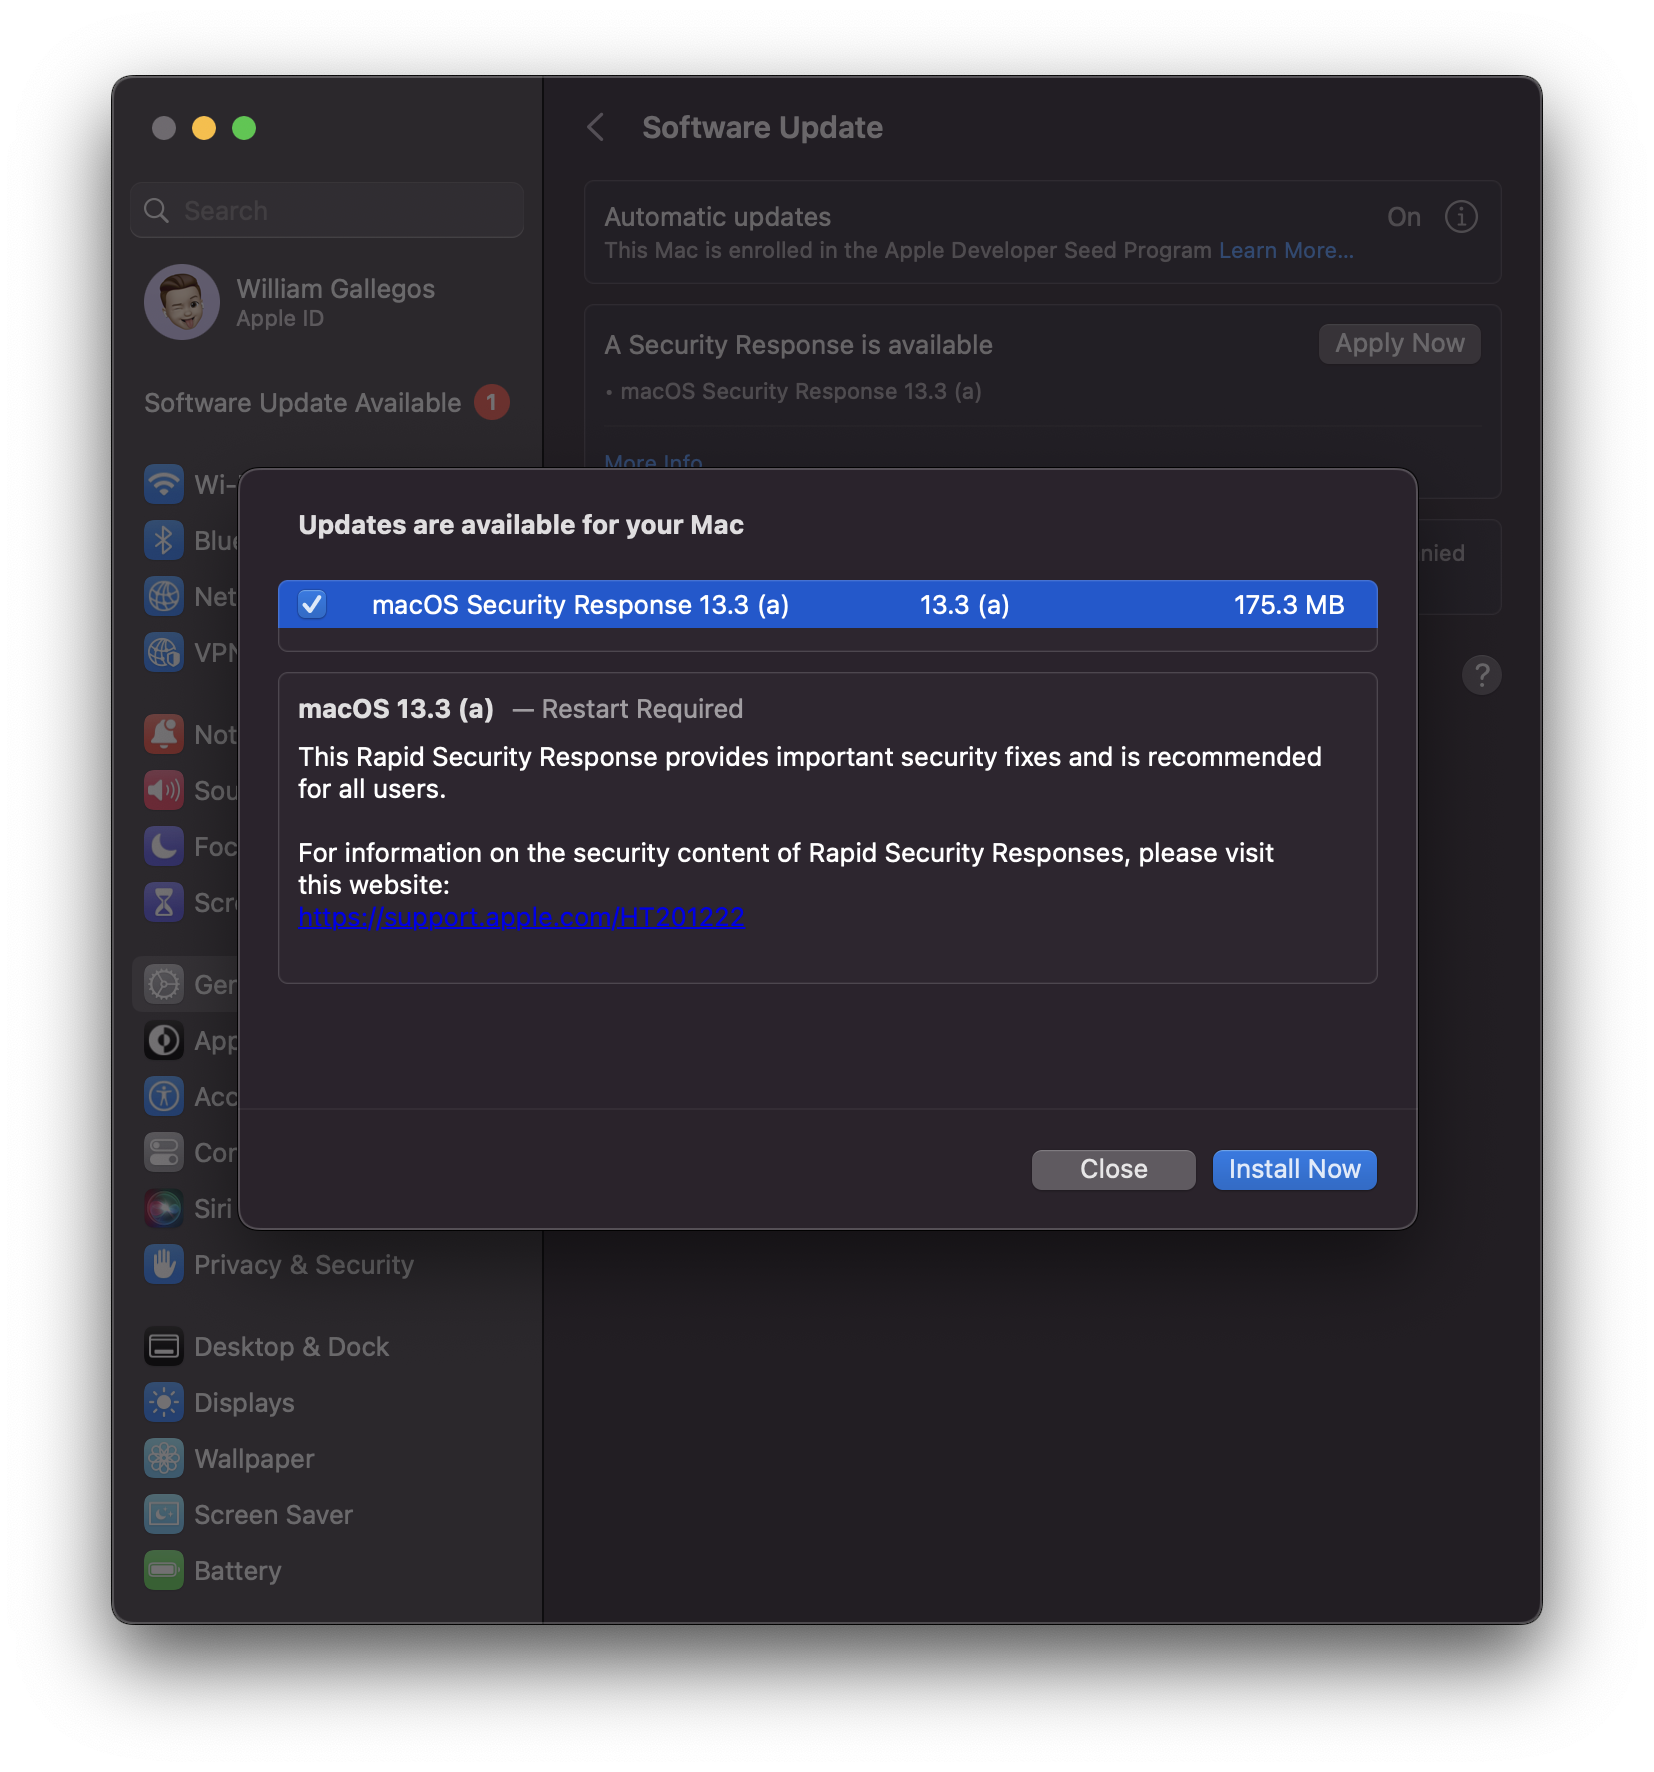
Task: Select the Battery icon
Action: (164, 1571)
